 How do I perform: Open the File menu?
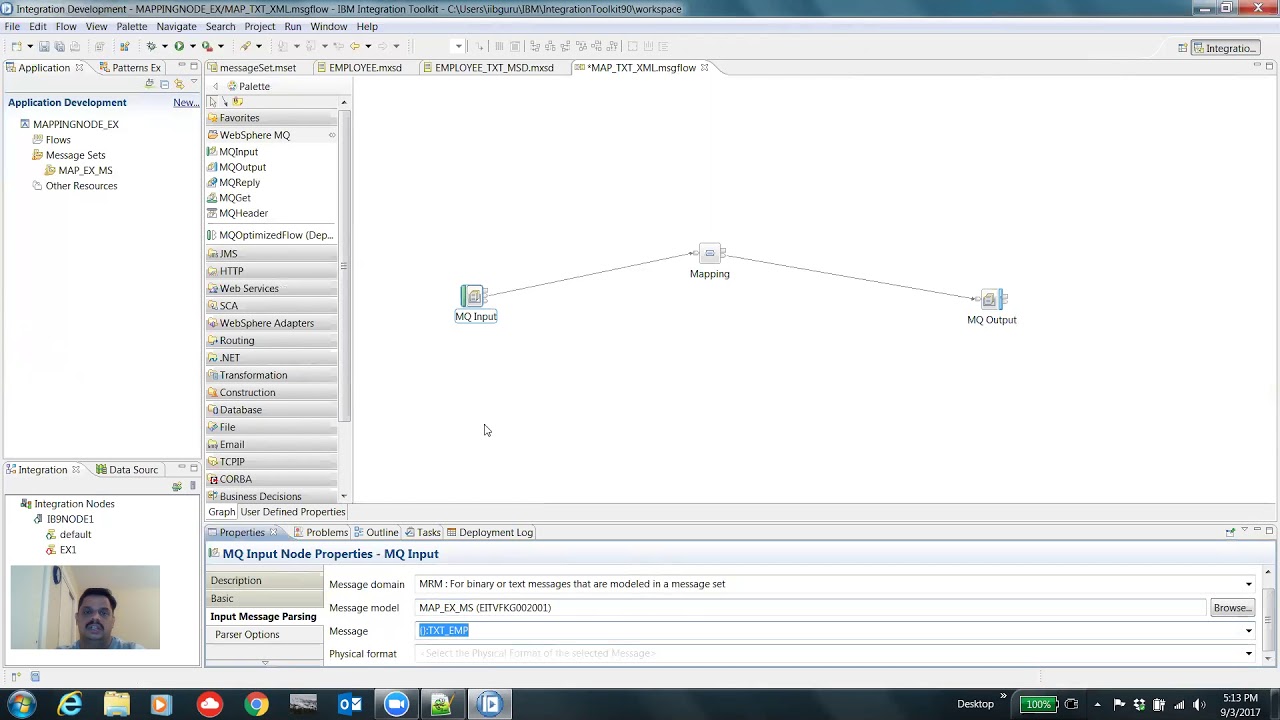pos(12,26)
